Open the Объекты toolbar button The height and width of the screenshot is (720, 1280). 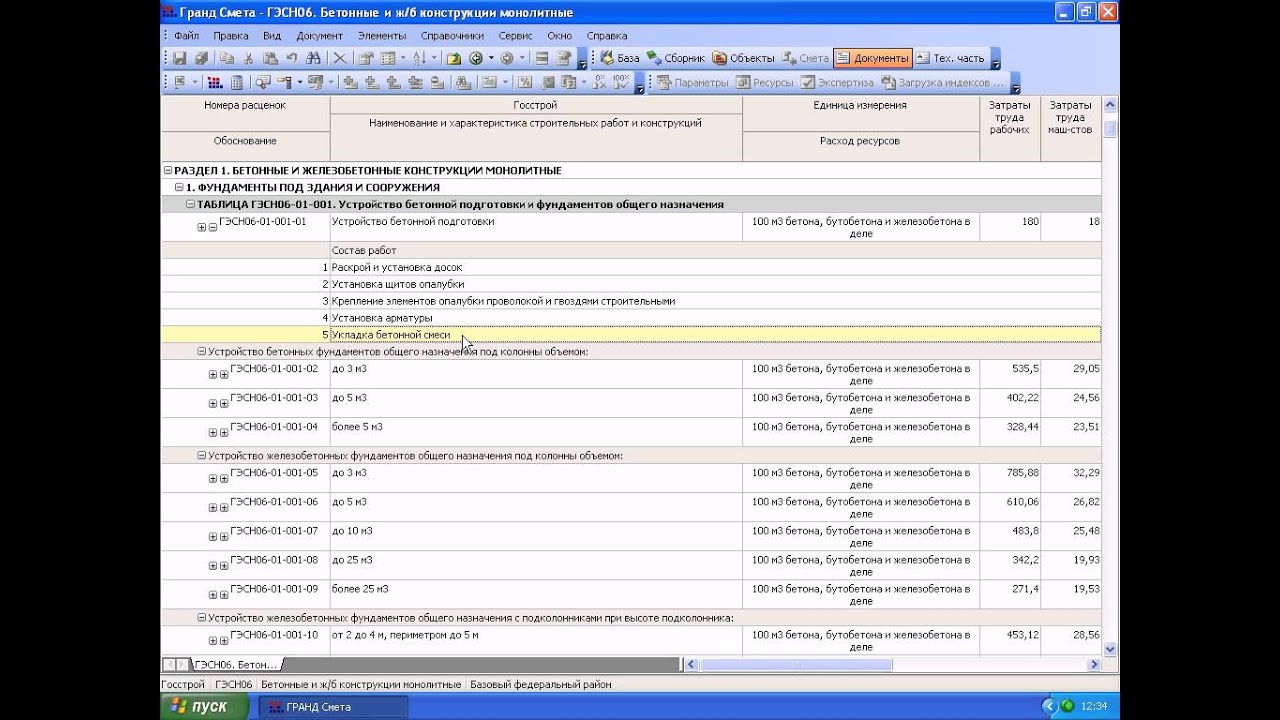coord(743,58)
